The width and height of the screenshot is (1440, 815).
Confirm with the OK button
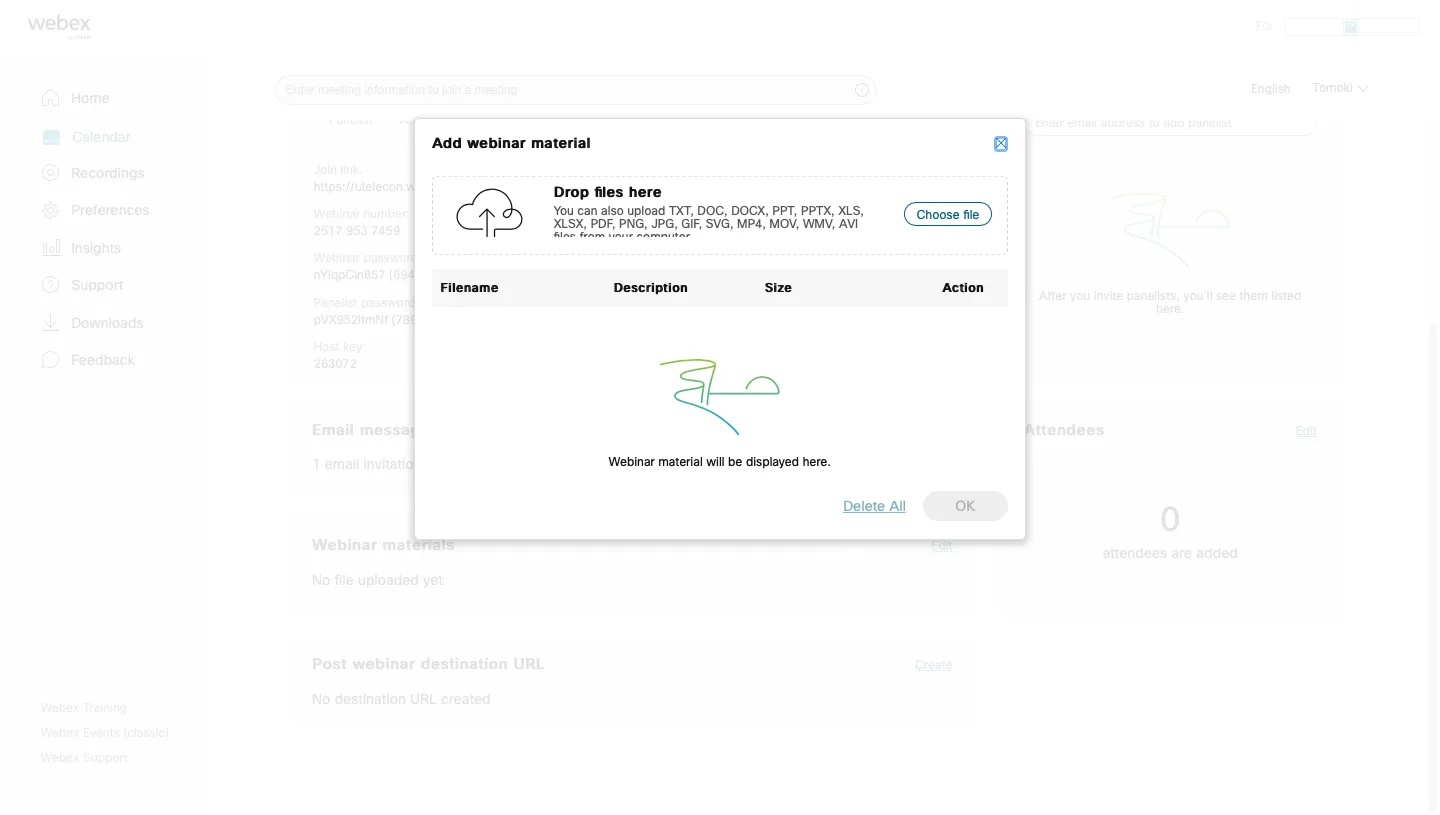(964, 506)
